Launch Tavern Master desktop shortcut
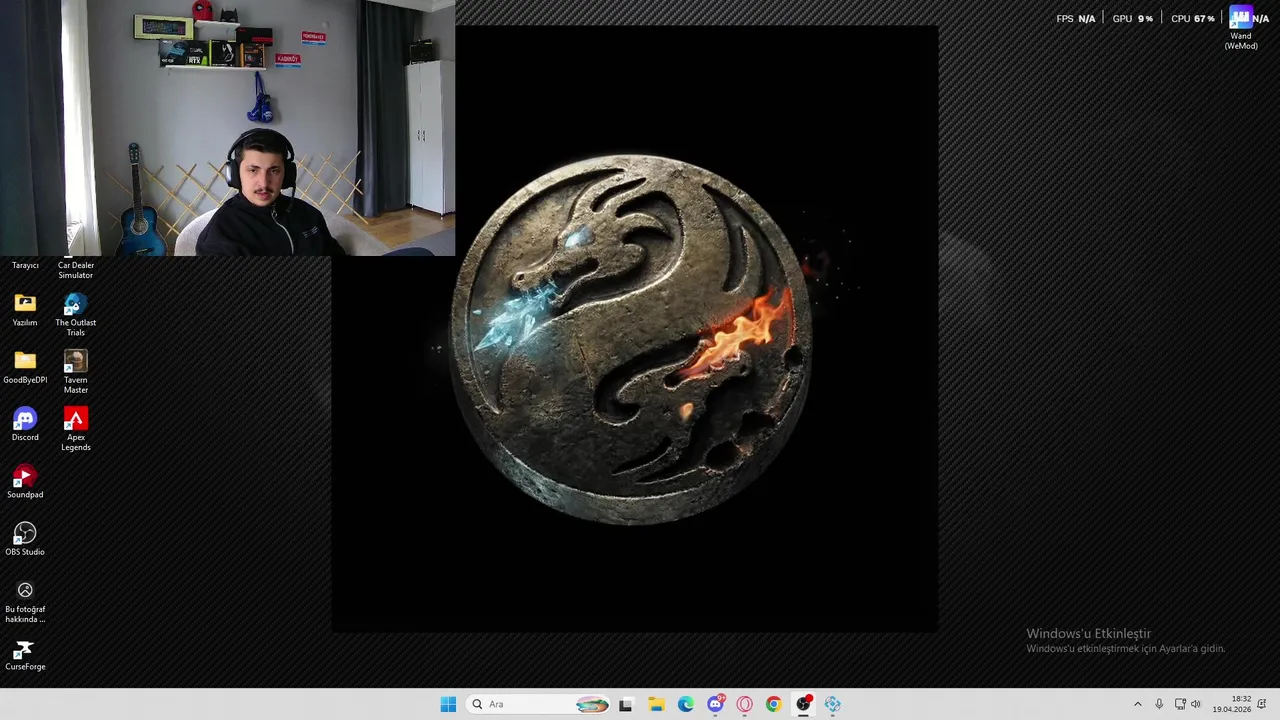Image resolution: width=1280 pixels, height=720 pixels. click(x=75, y=371)
